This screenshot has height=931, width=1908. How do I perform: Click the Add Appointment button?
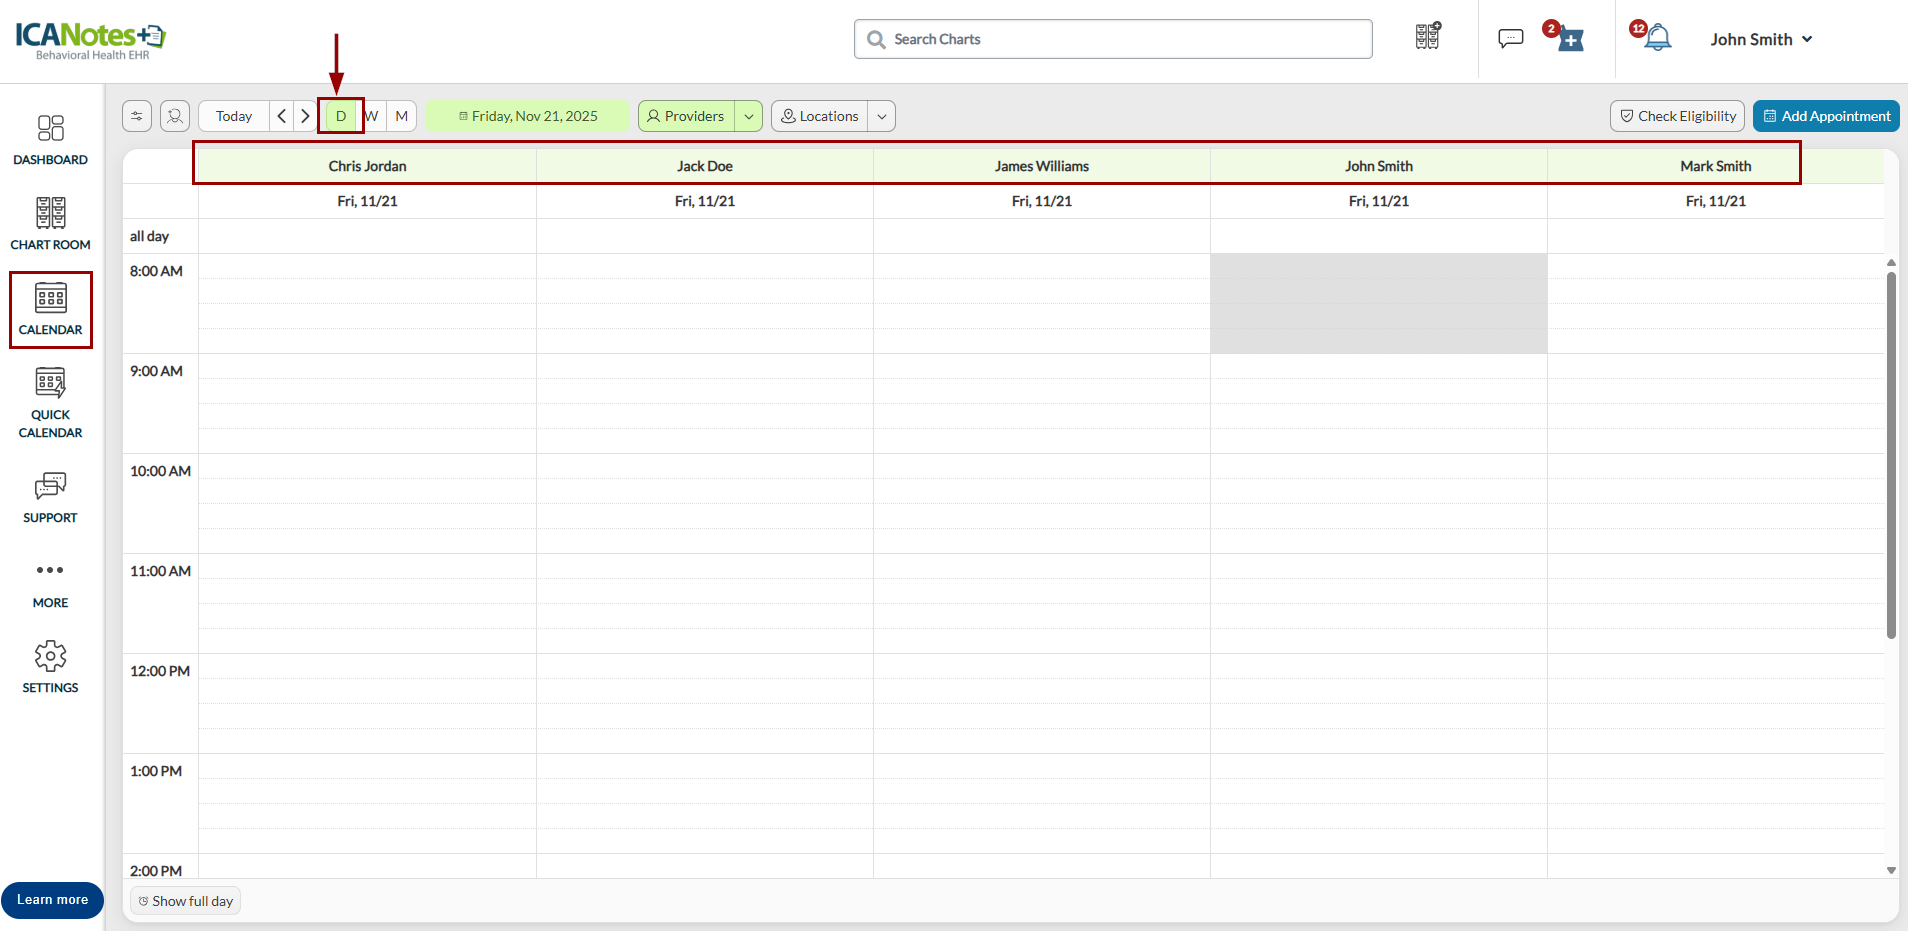[x=1826, y=116]
